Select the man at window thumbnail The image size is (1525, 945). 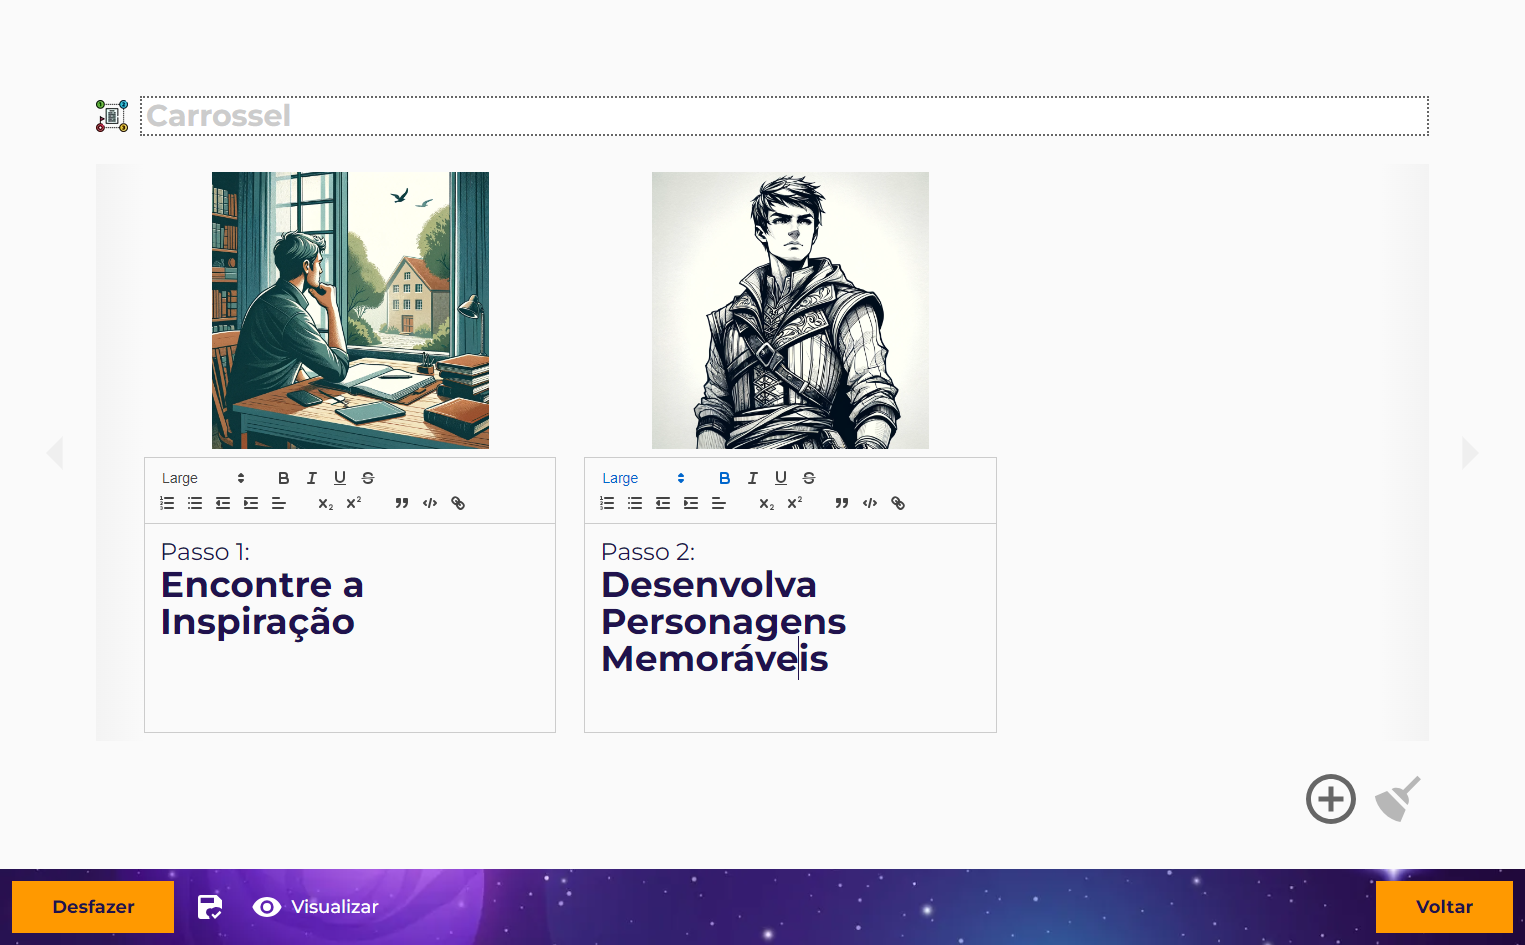[350, 310]
